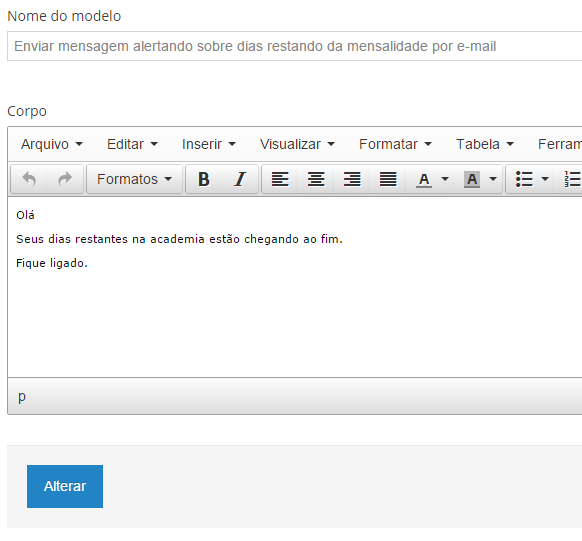
Task: Expand the Formatos dropdown
Action: tap(134, 179)
